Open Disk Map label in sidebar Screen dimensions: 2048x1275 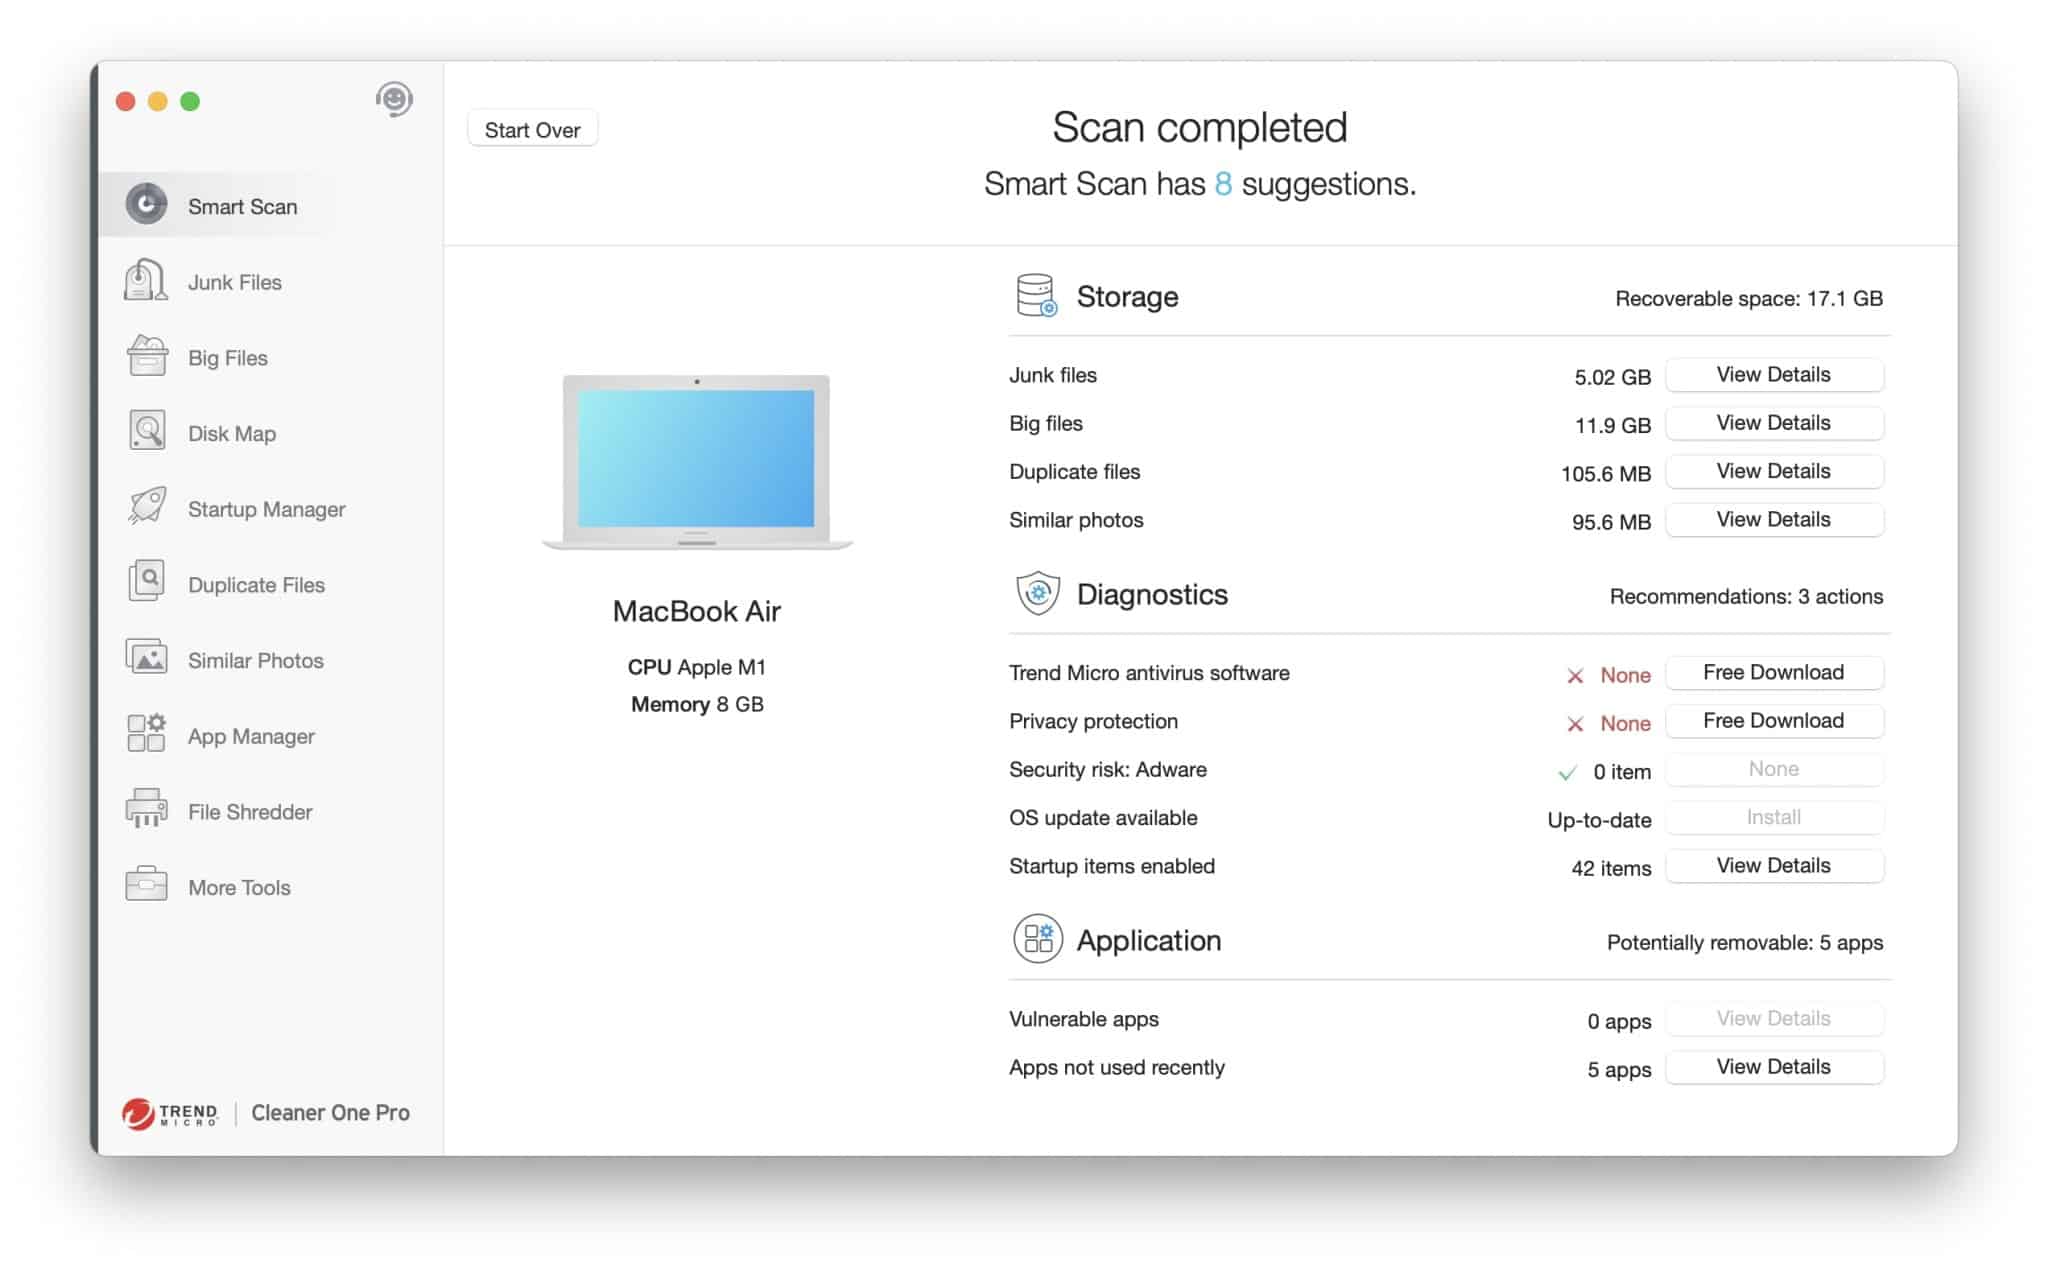[x=232, y=433]
